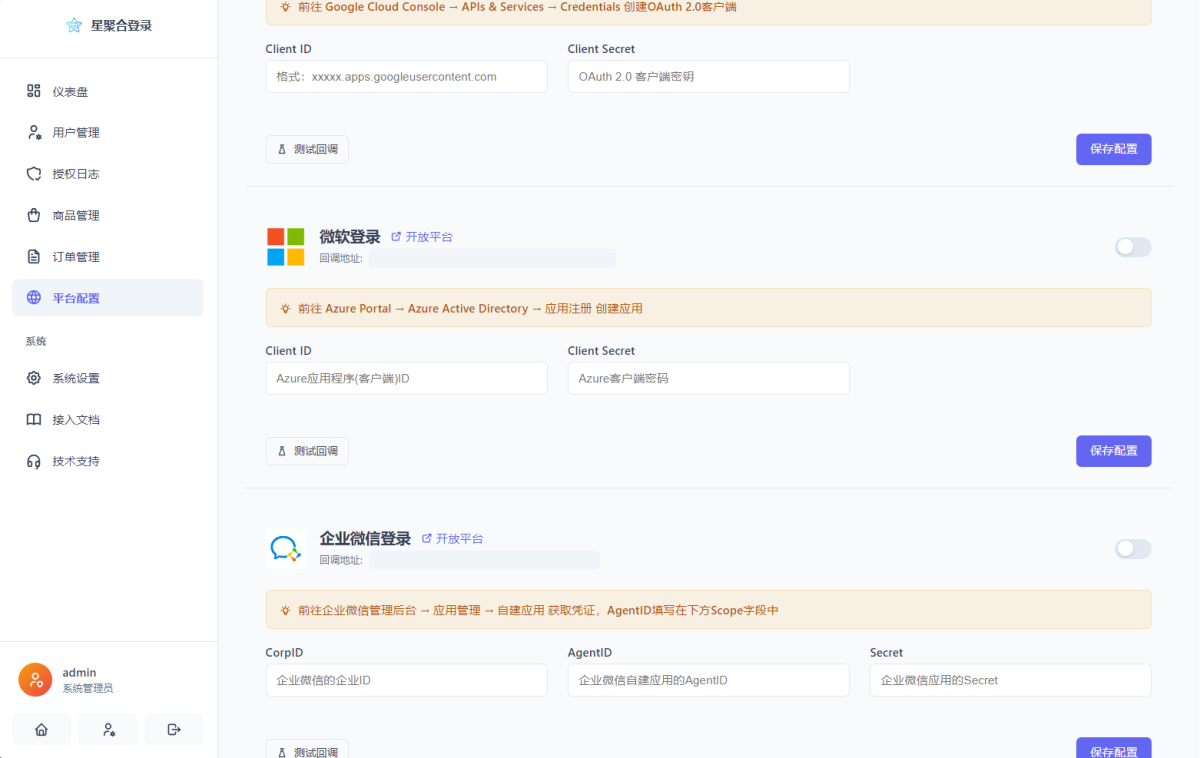
Task: Click the 订单管理 document icon
Action: [x=34, y=257]
